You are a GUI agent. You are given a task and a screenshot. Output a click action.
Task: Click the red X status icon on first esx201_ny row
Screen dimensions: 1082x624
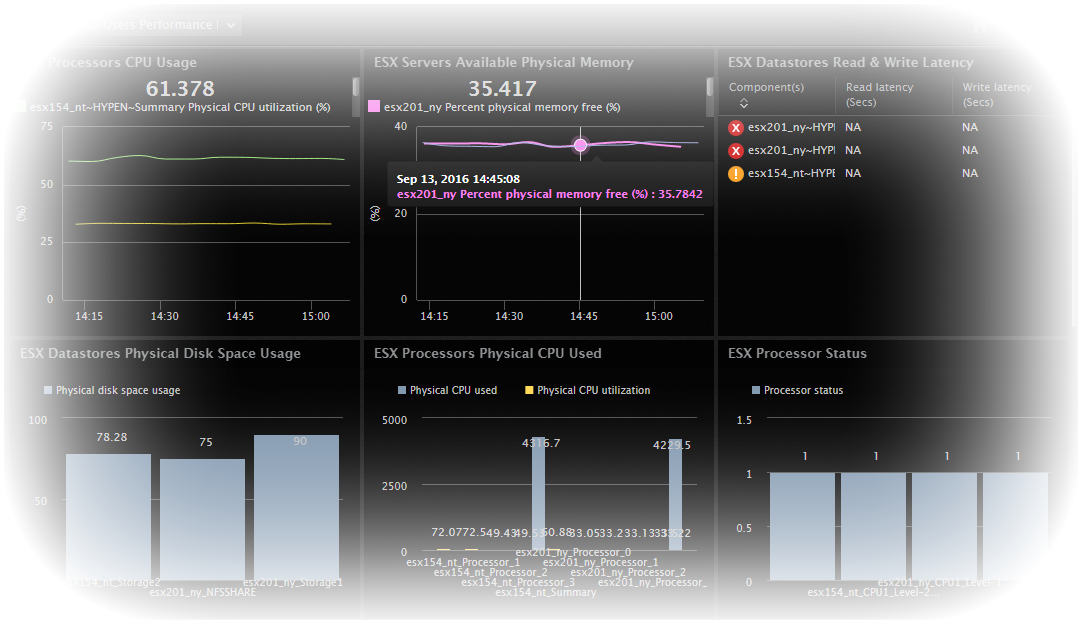736,127
